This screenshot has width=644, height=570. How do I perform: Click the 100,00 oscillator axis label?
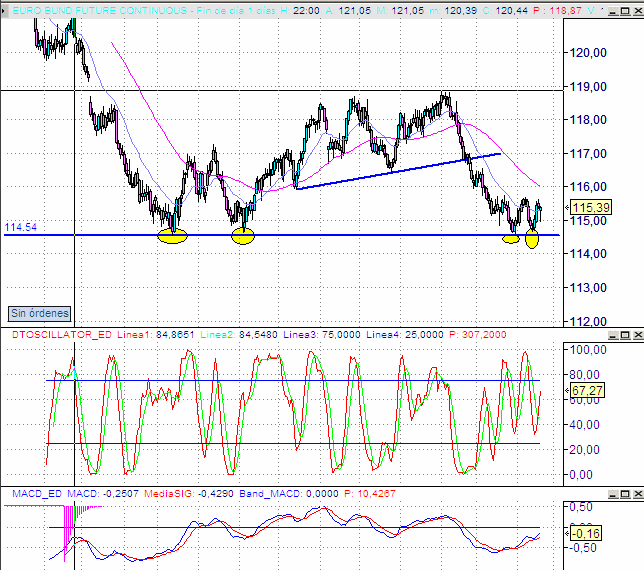tap(588, 350)
